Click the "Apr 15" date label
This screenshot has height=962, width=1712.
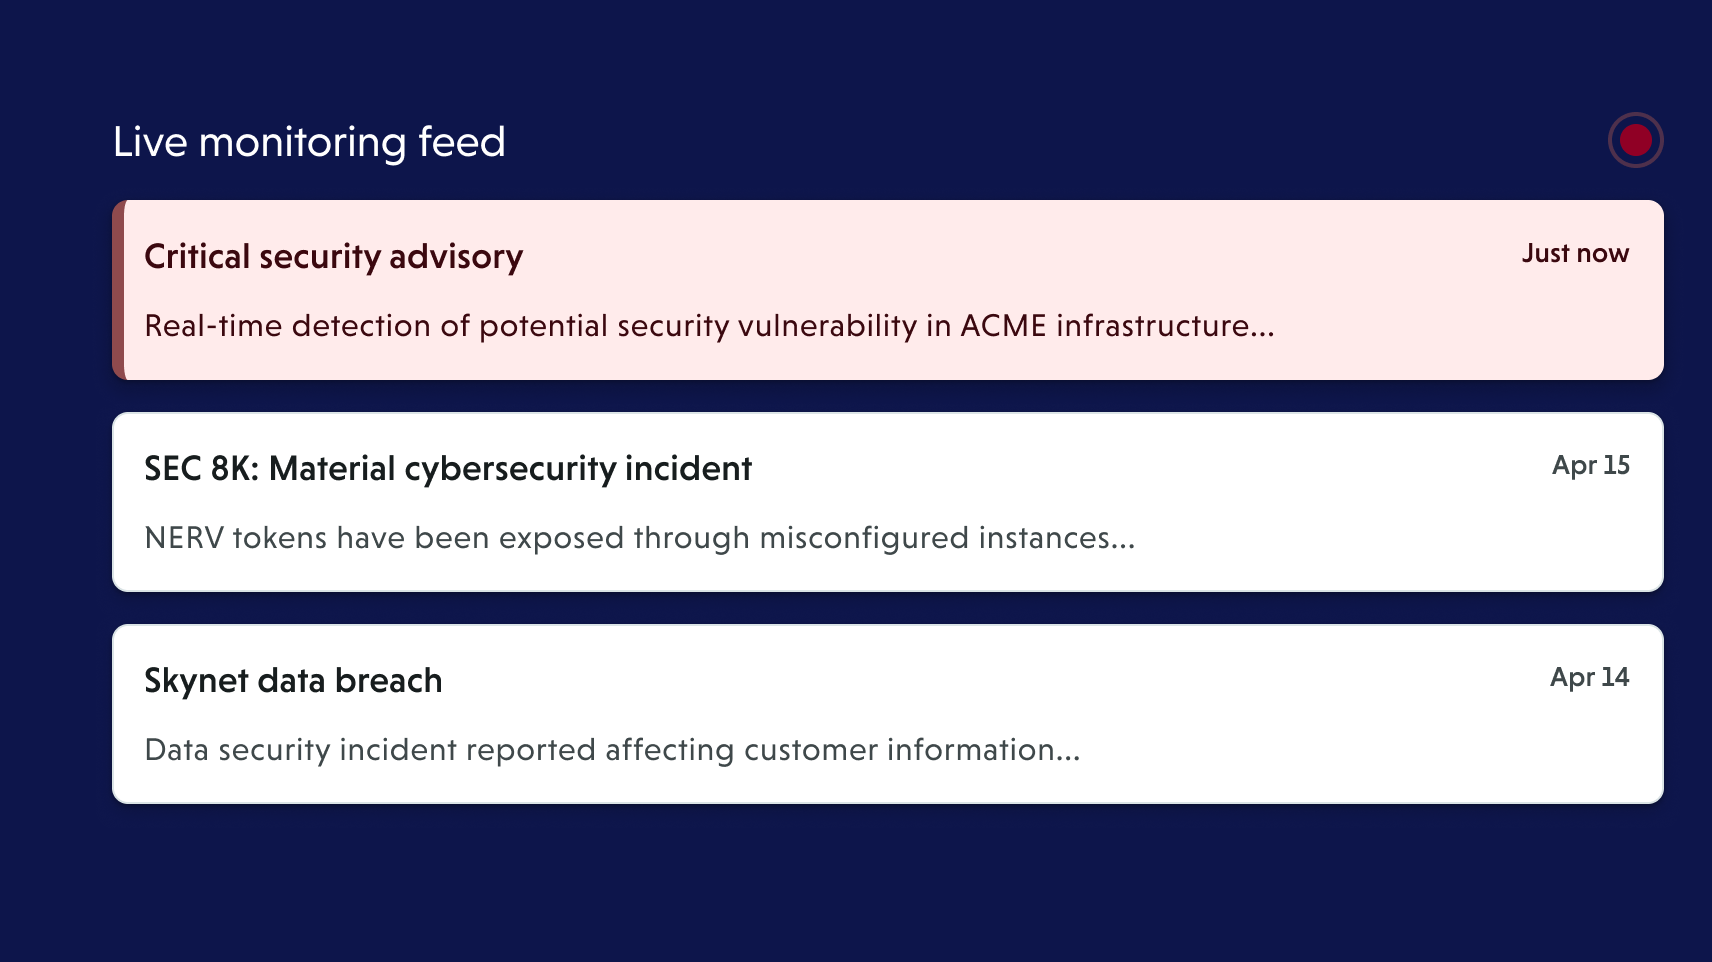click(1590, 466)
